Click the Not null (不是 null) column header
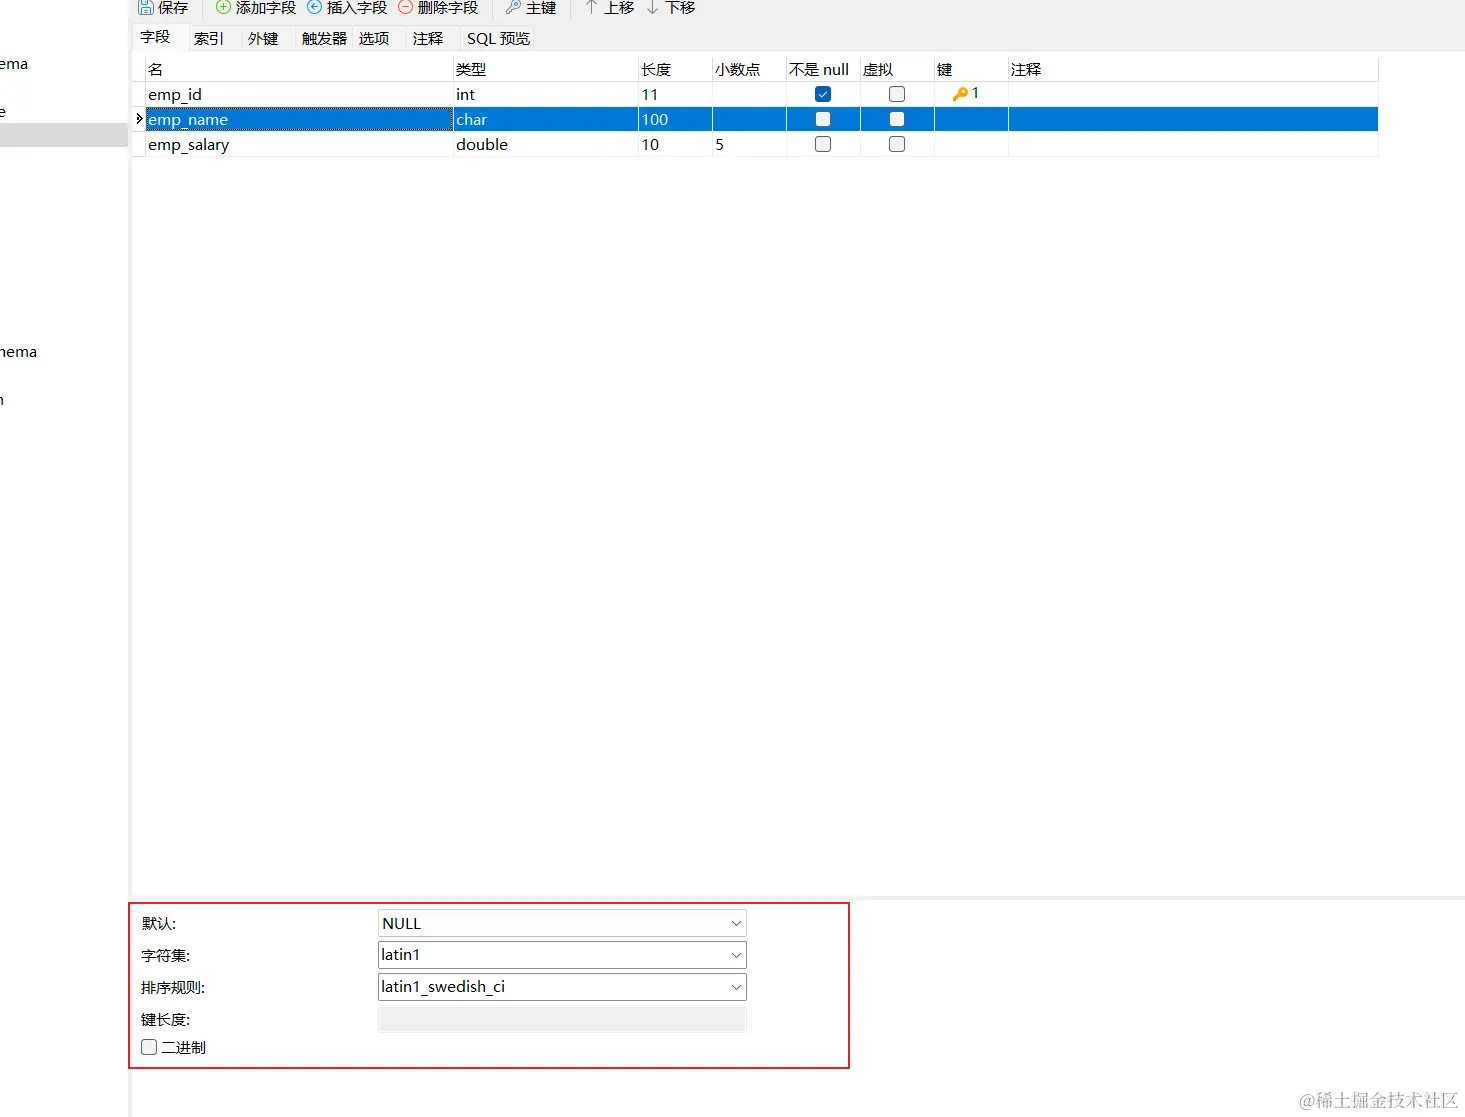Screen dimensions: 1465x1117 coord(823,69)
